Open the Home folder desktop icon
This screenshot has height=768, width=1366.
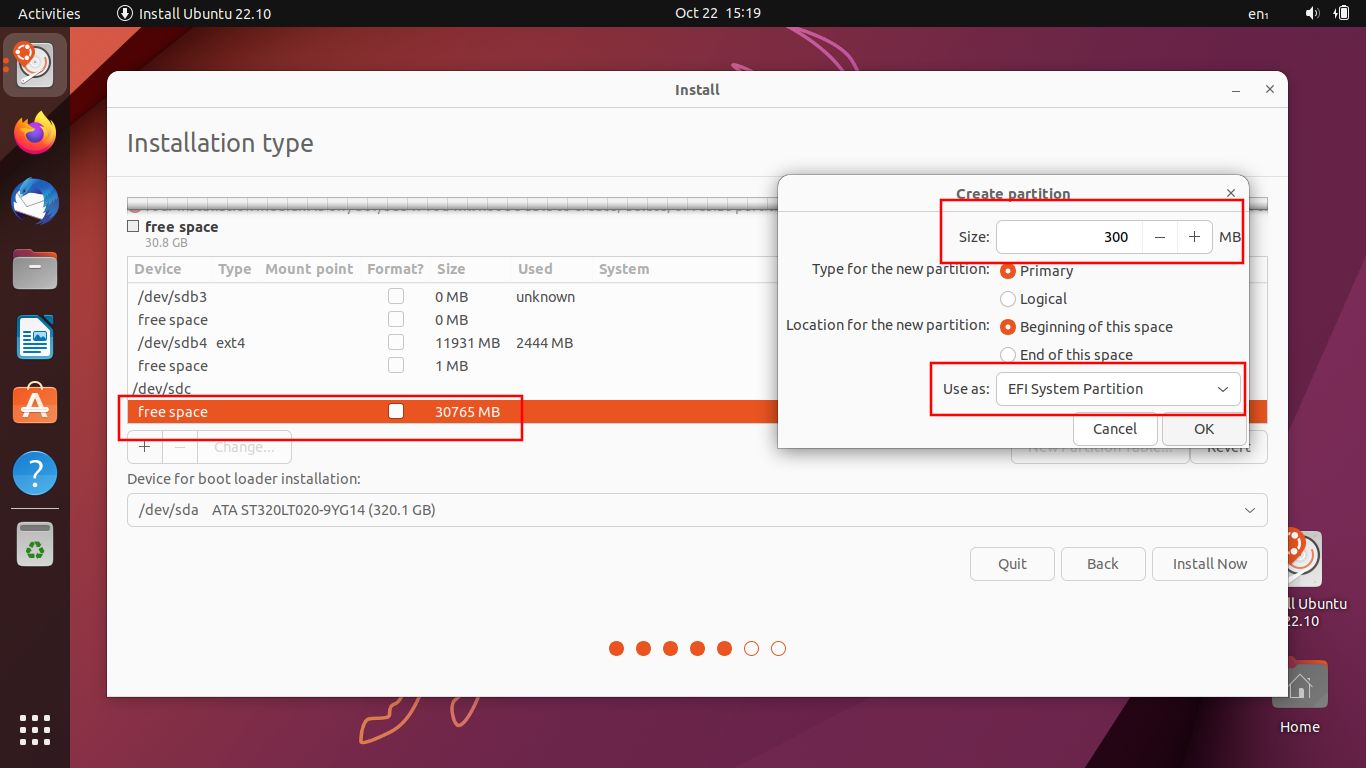tap(1300, 697)
